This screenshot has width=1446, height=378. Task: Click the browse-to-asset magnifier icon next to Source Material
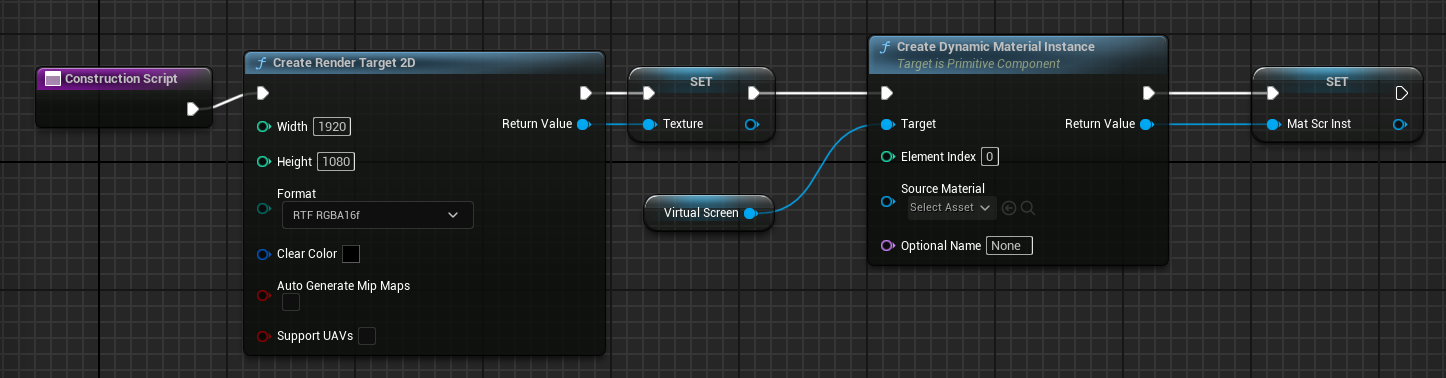tap(1027, 208)
